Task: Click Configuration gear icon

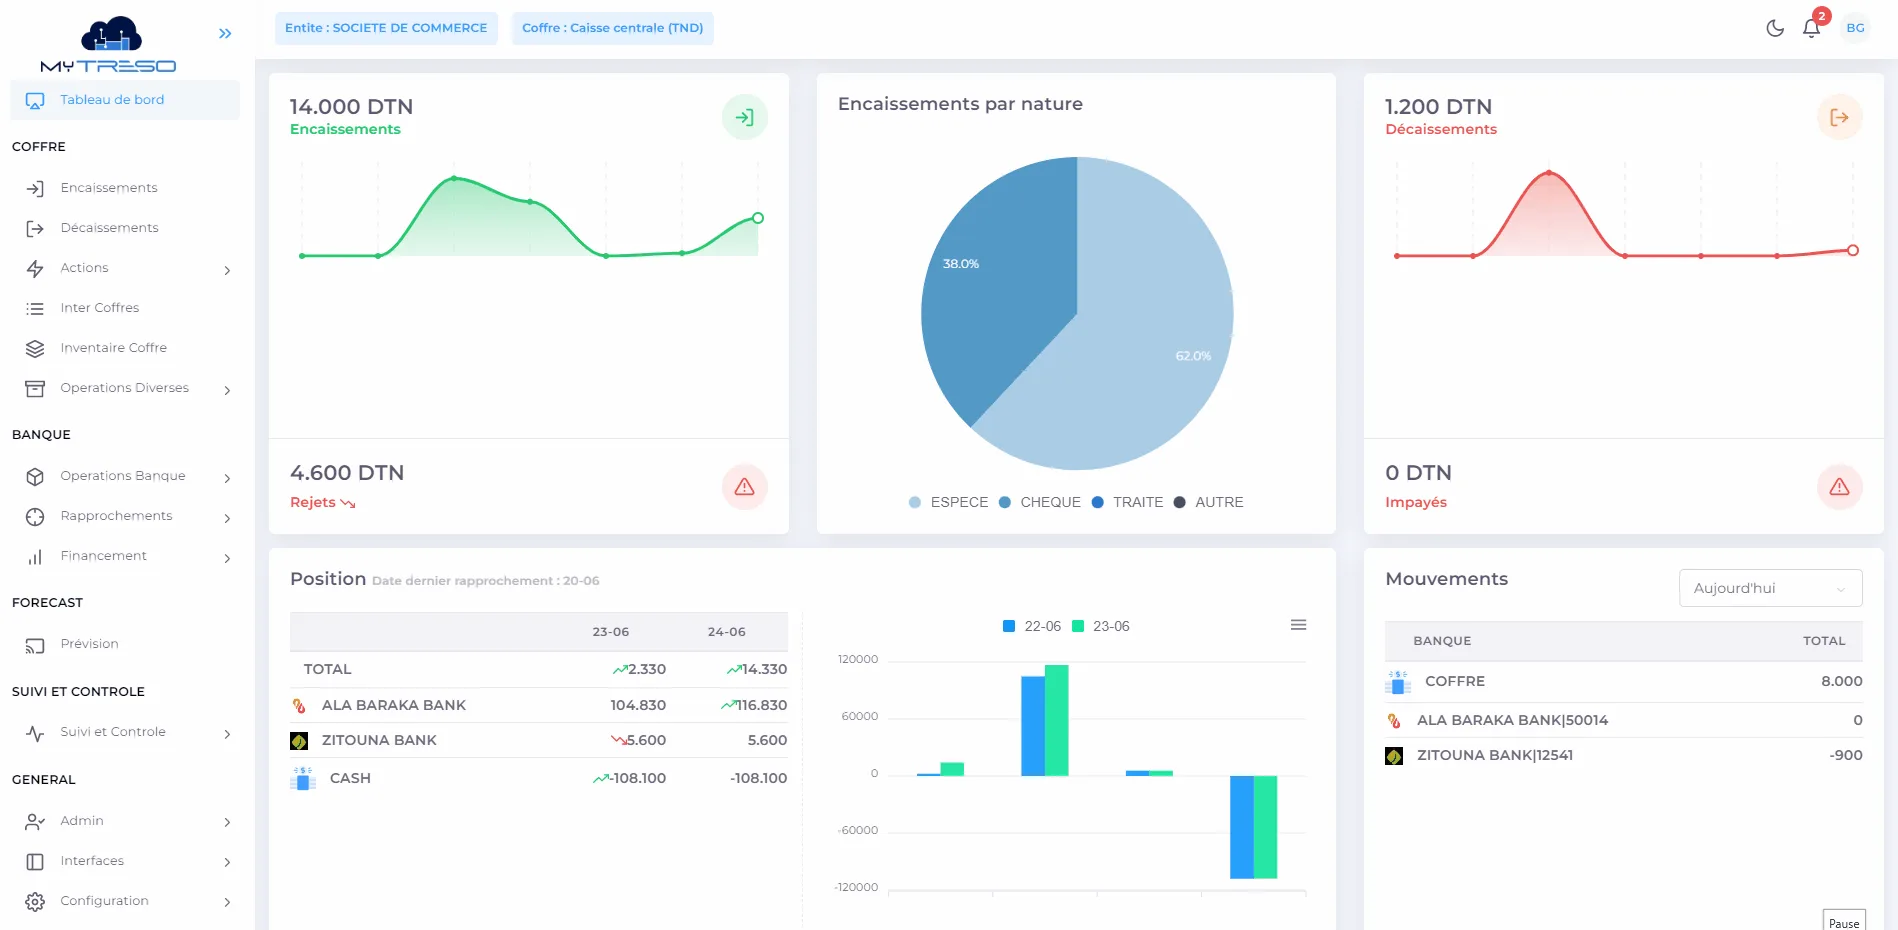Action: [x=35, y=902]
